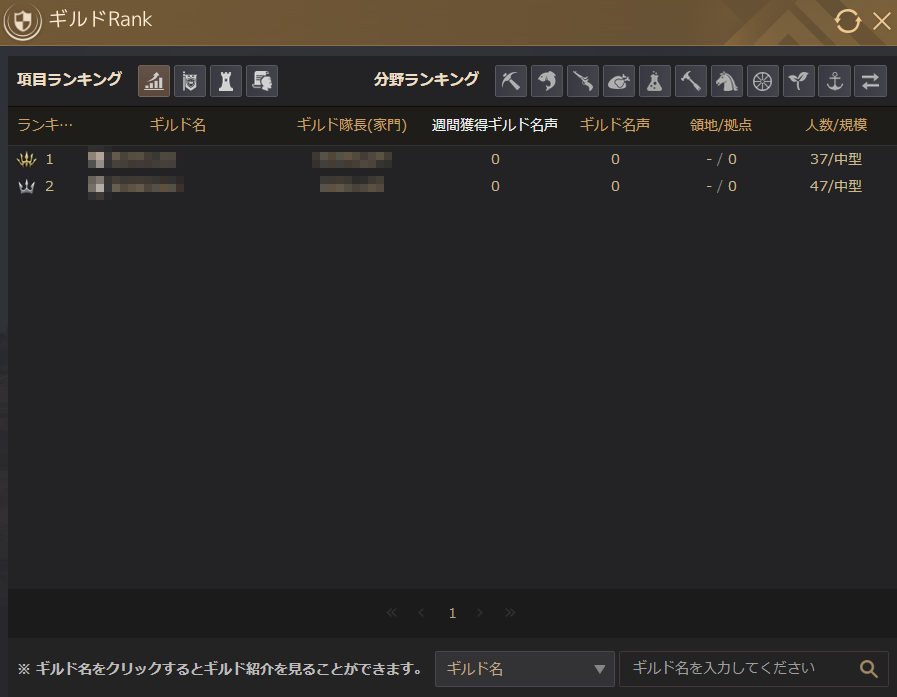Screen dimensions: 897x697
Task: Click the guild shield icon in title bar
Action: click(x=23, y=21)
